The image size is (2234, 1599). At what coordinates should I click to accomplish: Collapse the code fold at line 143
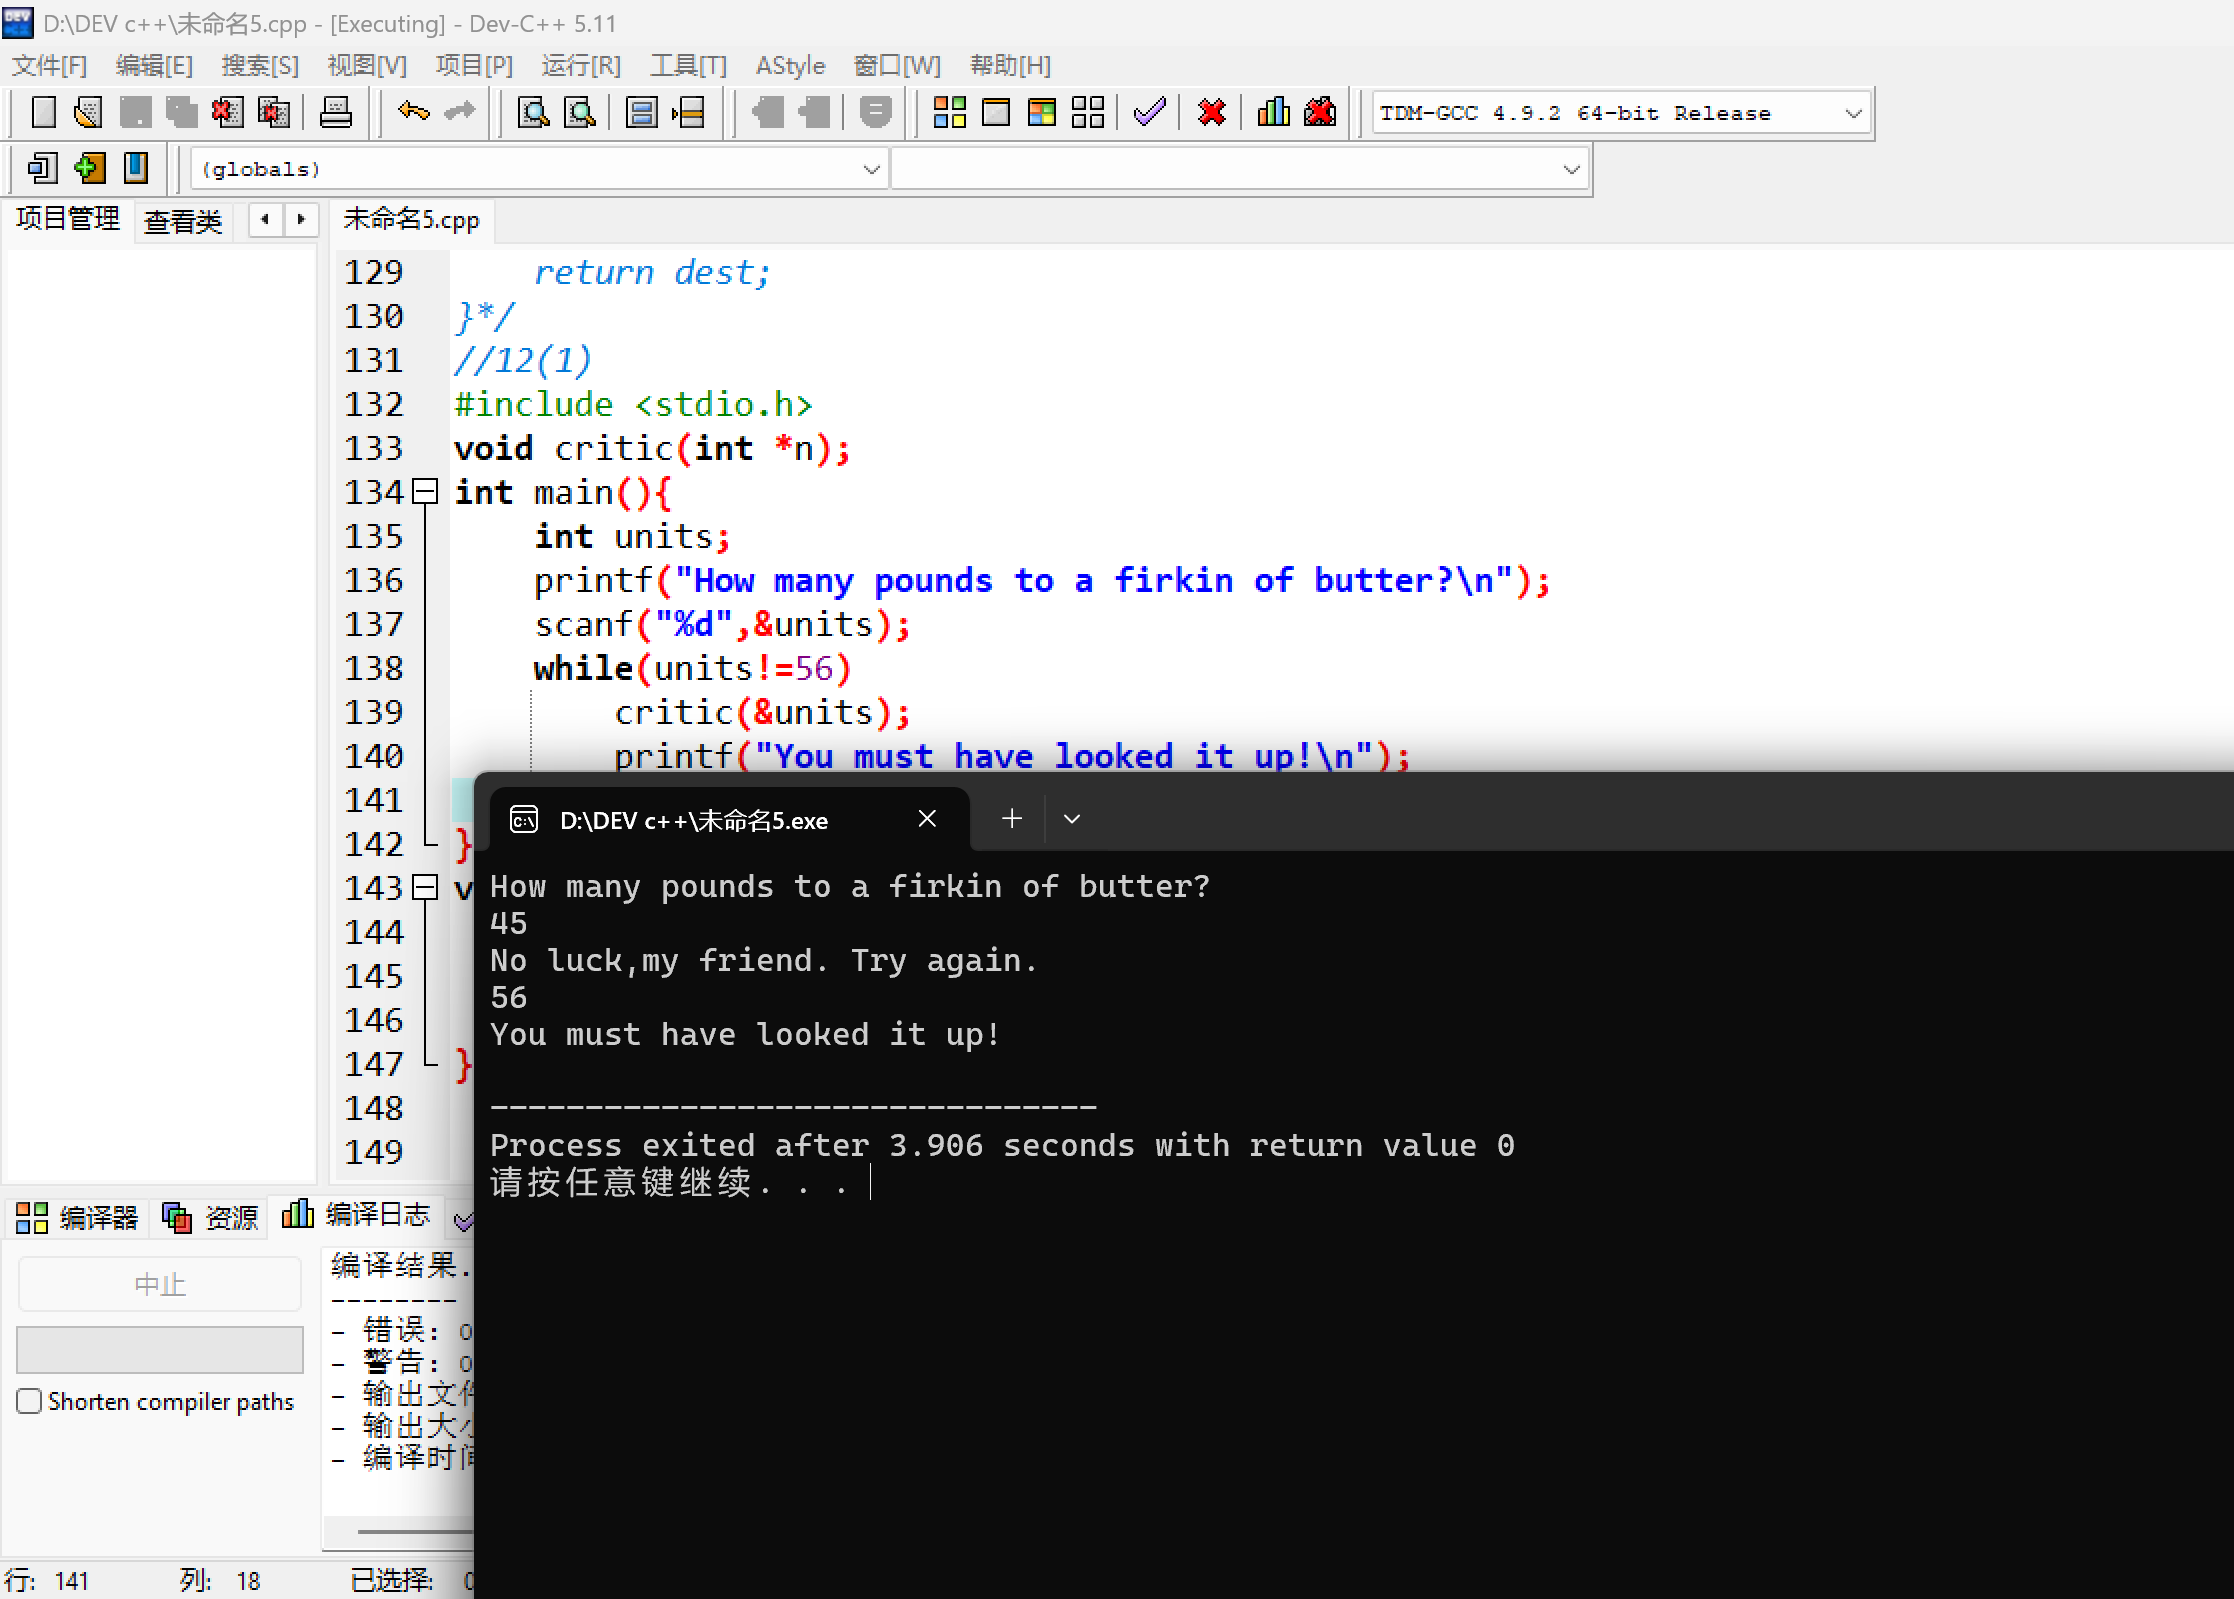tap(426, 887)
